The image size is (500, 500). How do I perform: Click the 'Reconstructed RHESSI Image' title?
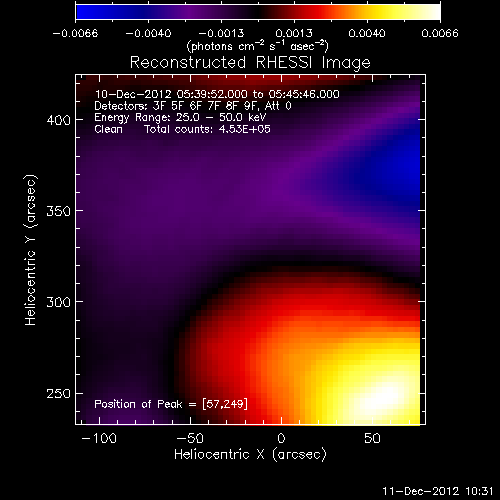(250, 62)
